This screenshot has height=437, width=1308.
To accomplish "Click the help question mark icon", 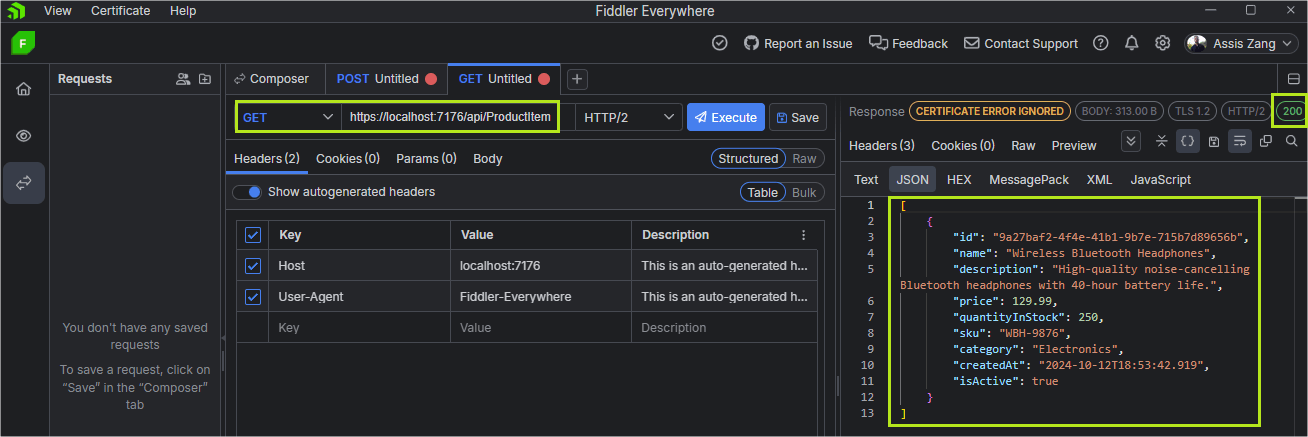I will coord(1101,43).
